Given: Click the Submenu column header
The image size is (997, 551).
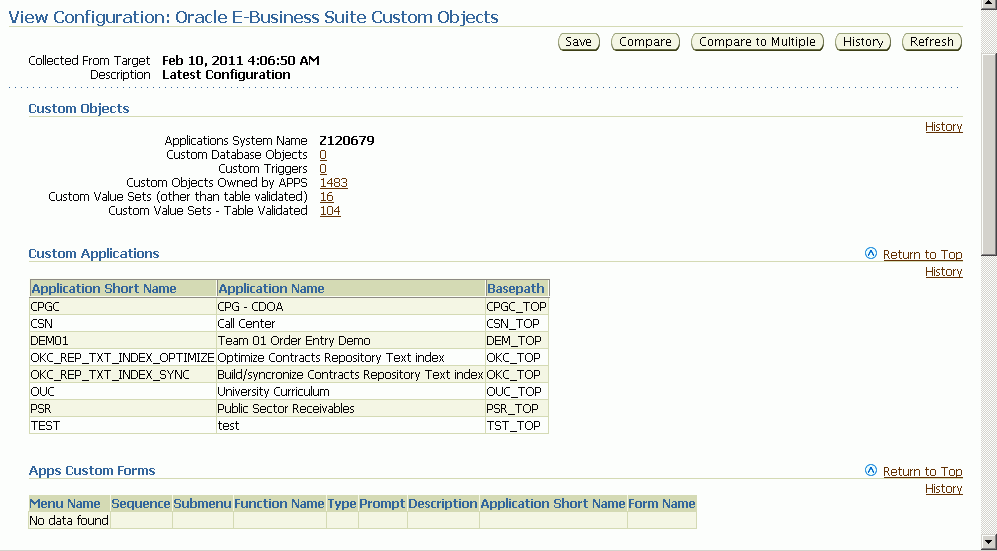Looking at the screenshot, I should (x=202, y=503).
